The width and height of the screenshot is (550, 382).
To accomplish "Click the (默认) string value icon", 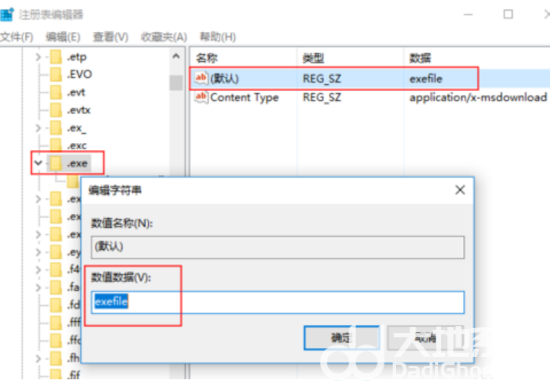I will 201,78.
